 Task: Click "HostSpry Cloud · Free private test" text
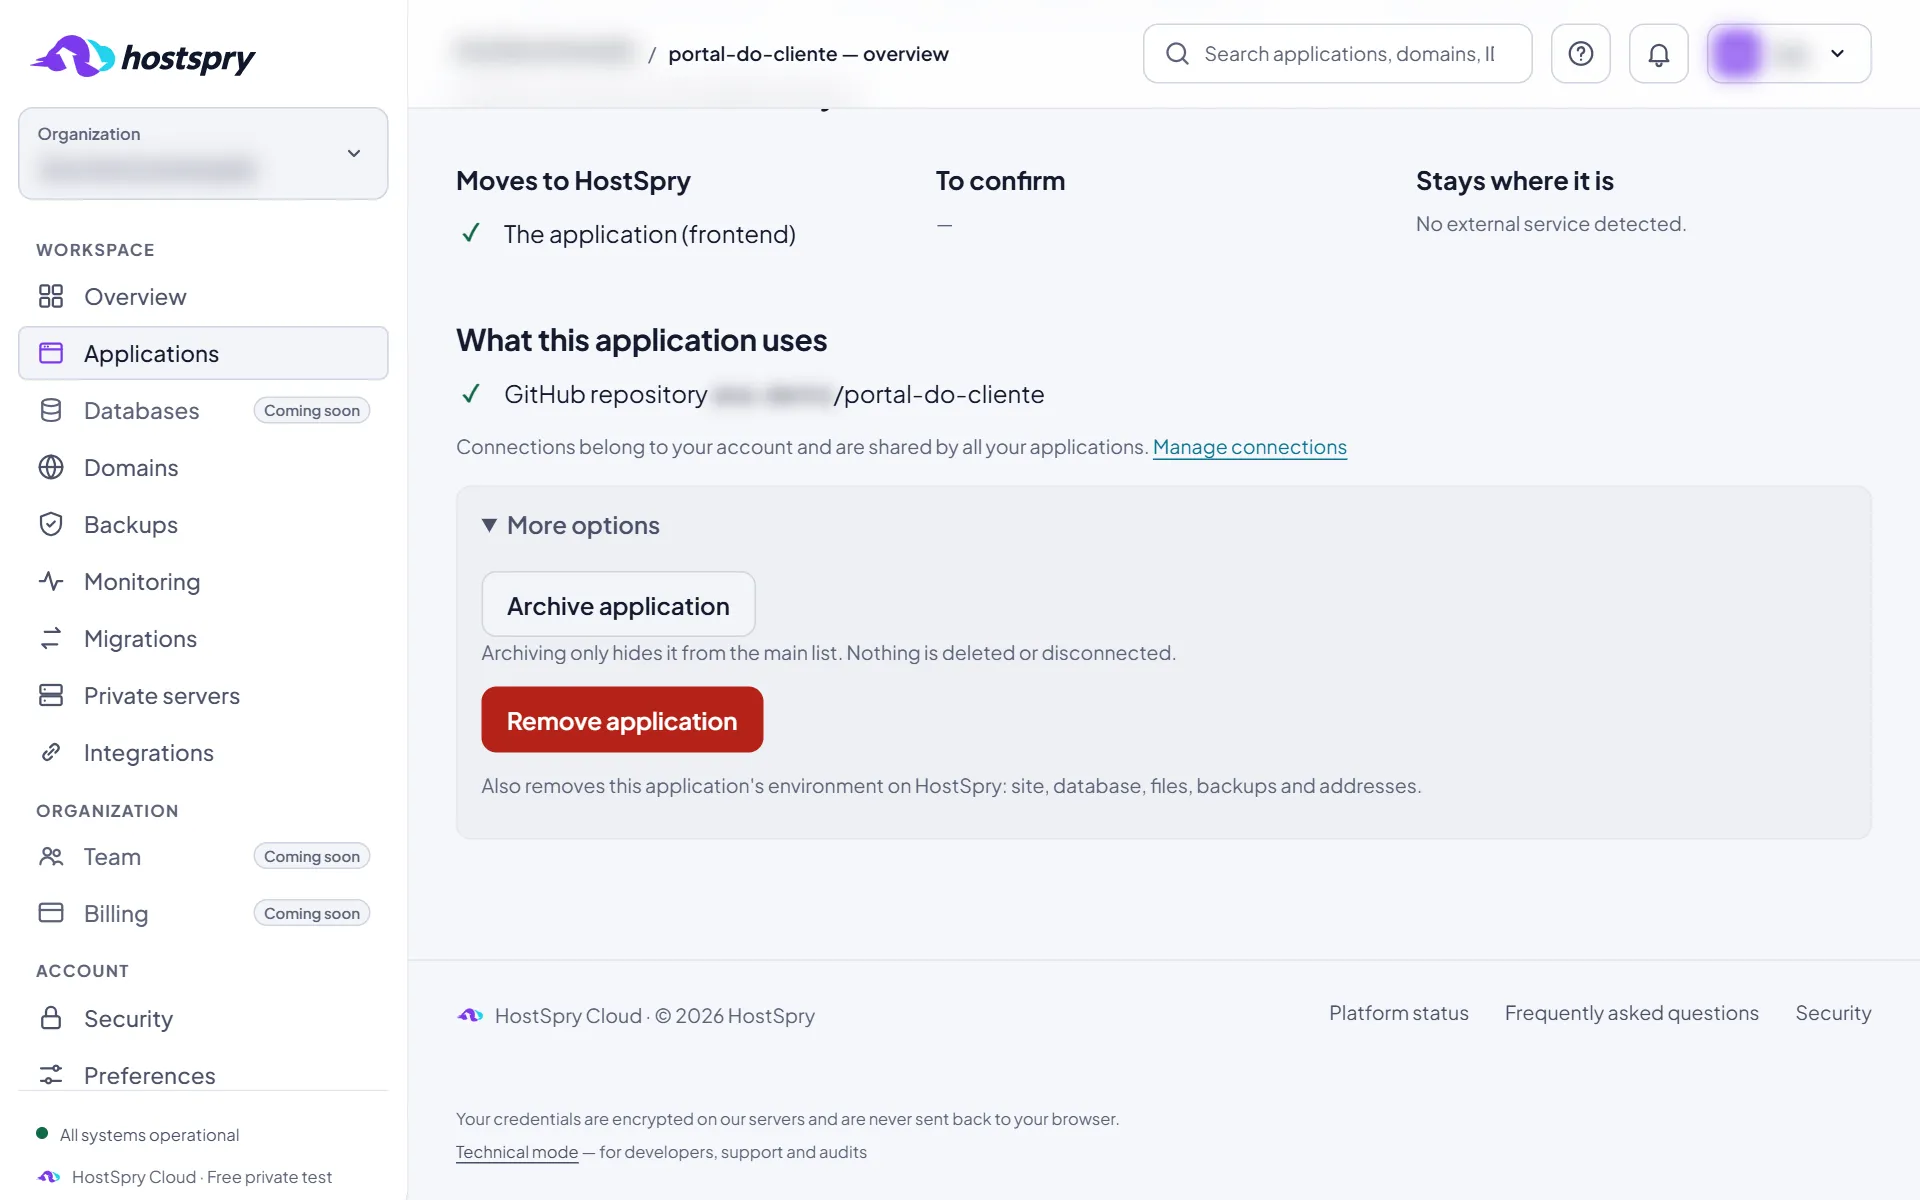pyautogui.click(x=202, y=1177)
